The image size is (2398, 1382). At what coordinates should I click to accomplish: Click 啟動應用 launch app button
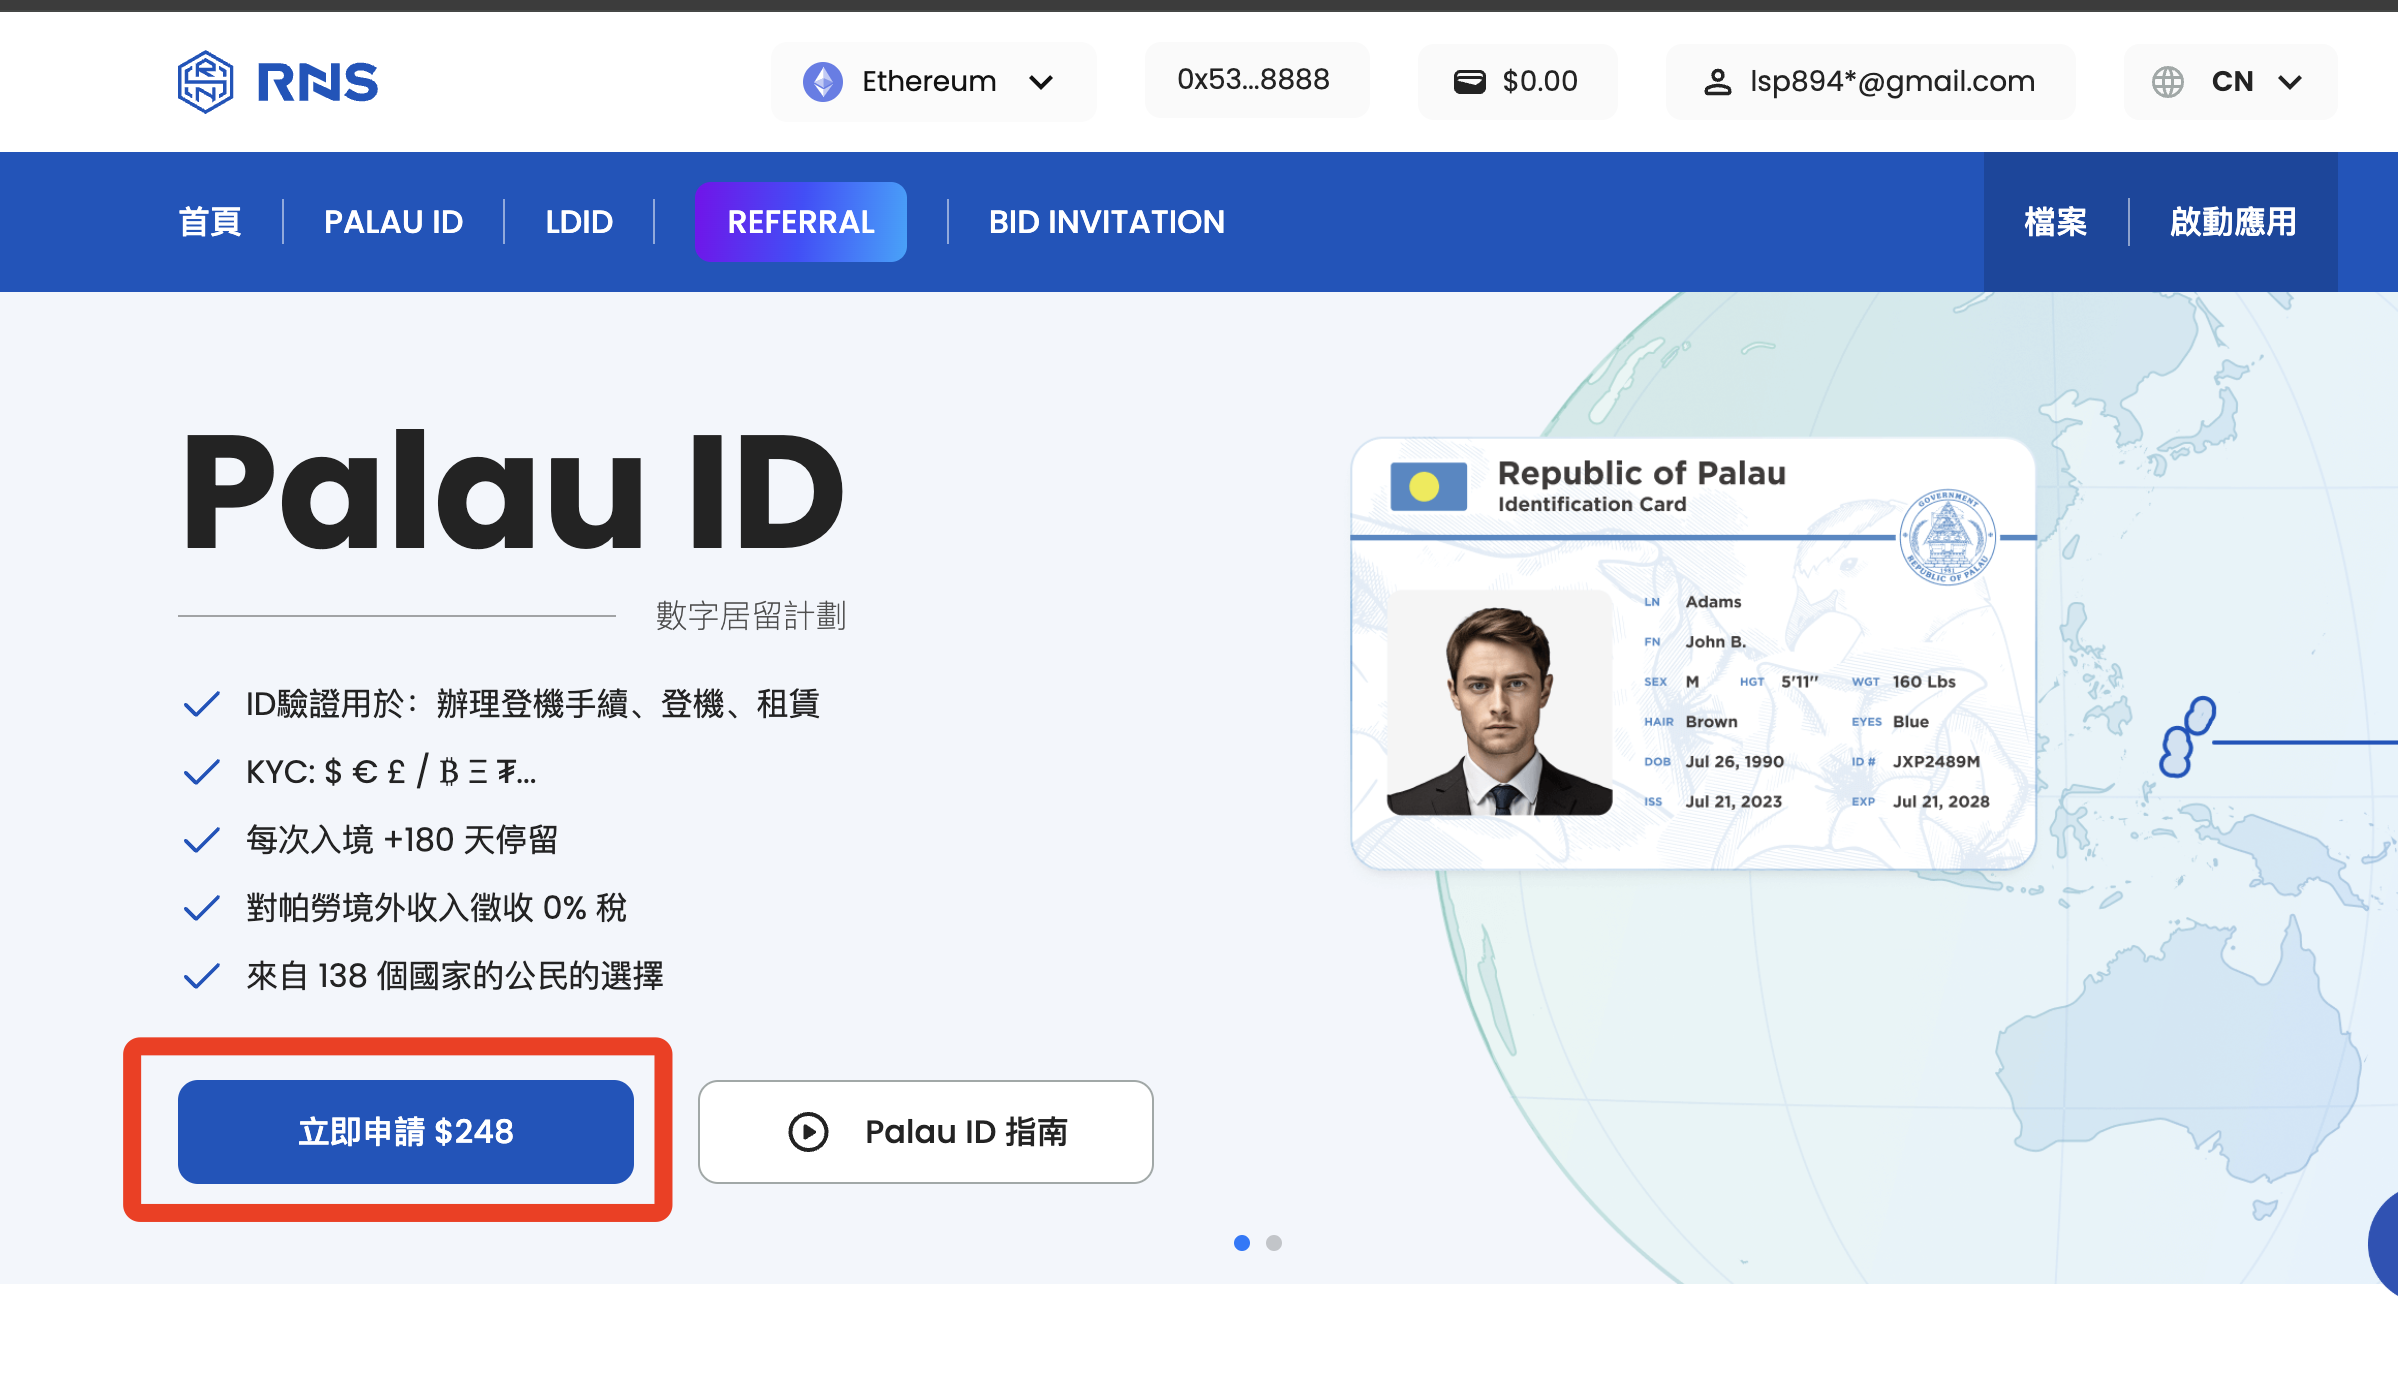(2233, 222)
